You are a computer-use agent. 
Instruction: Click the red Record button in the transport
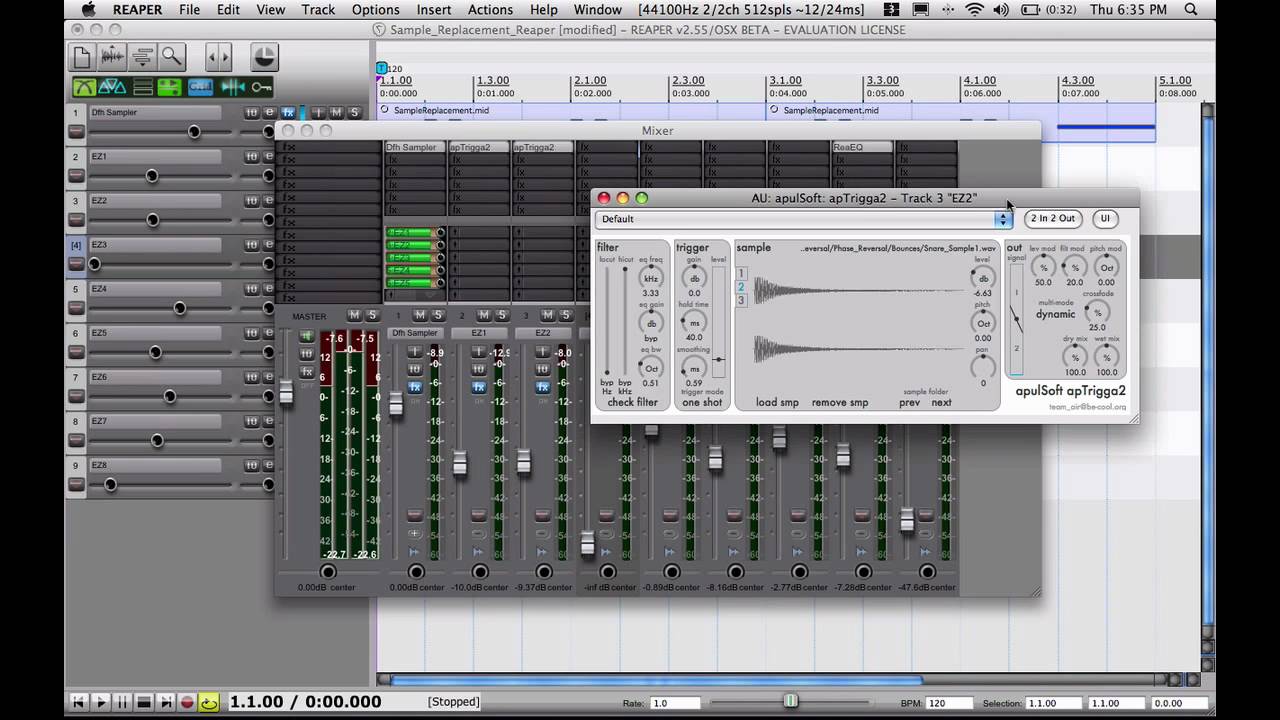(x=187, y=703)
